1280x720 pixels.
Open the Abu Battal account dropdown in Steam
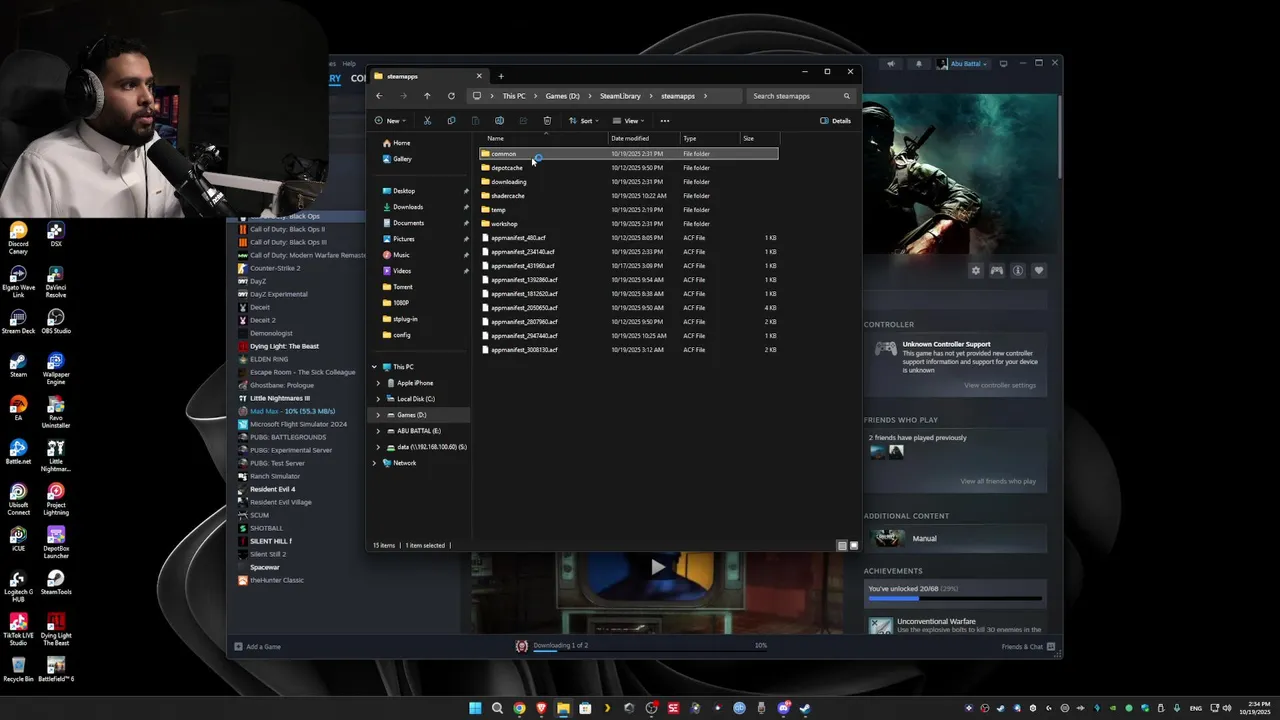coord(963,64)
